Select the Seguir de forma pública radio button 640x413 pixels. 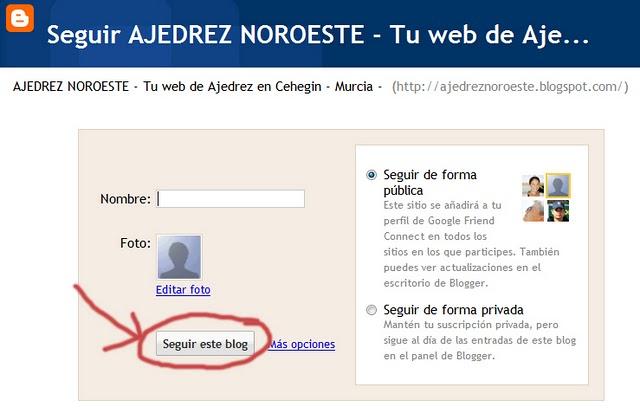371,175
